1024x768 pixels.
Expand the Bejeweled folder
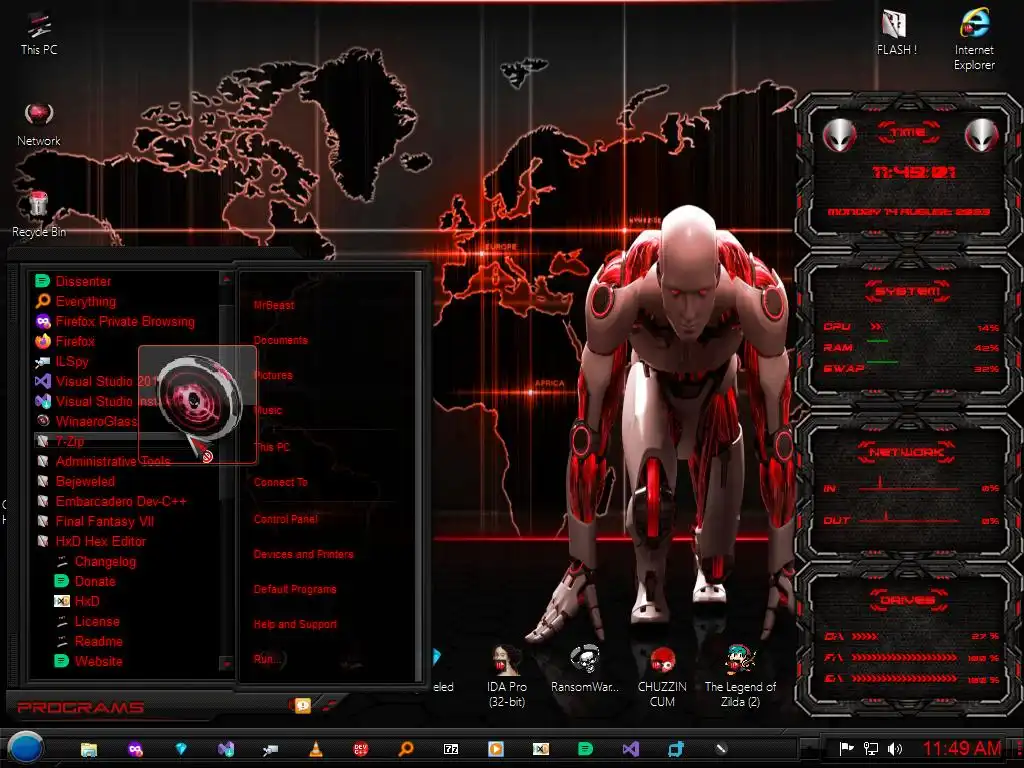pos(76,481)
